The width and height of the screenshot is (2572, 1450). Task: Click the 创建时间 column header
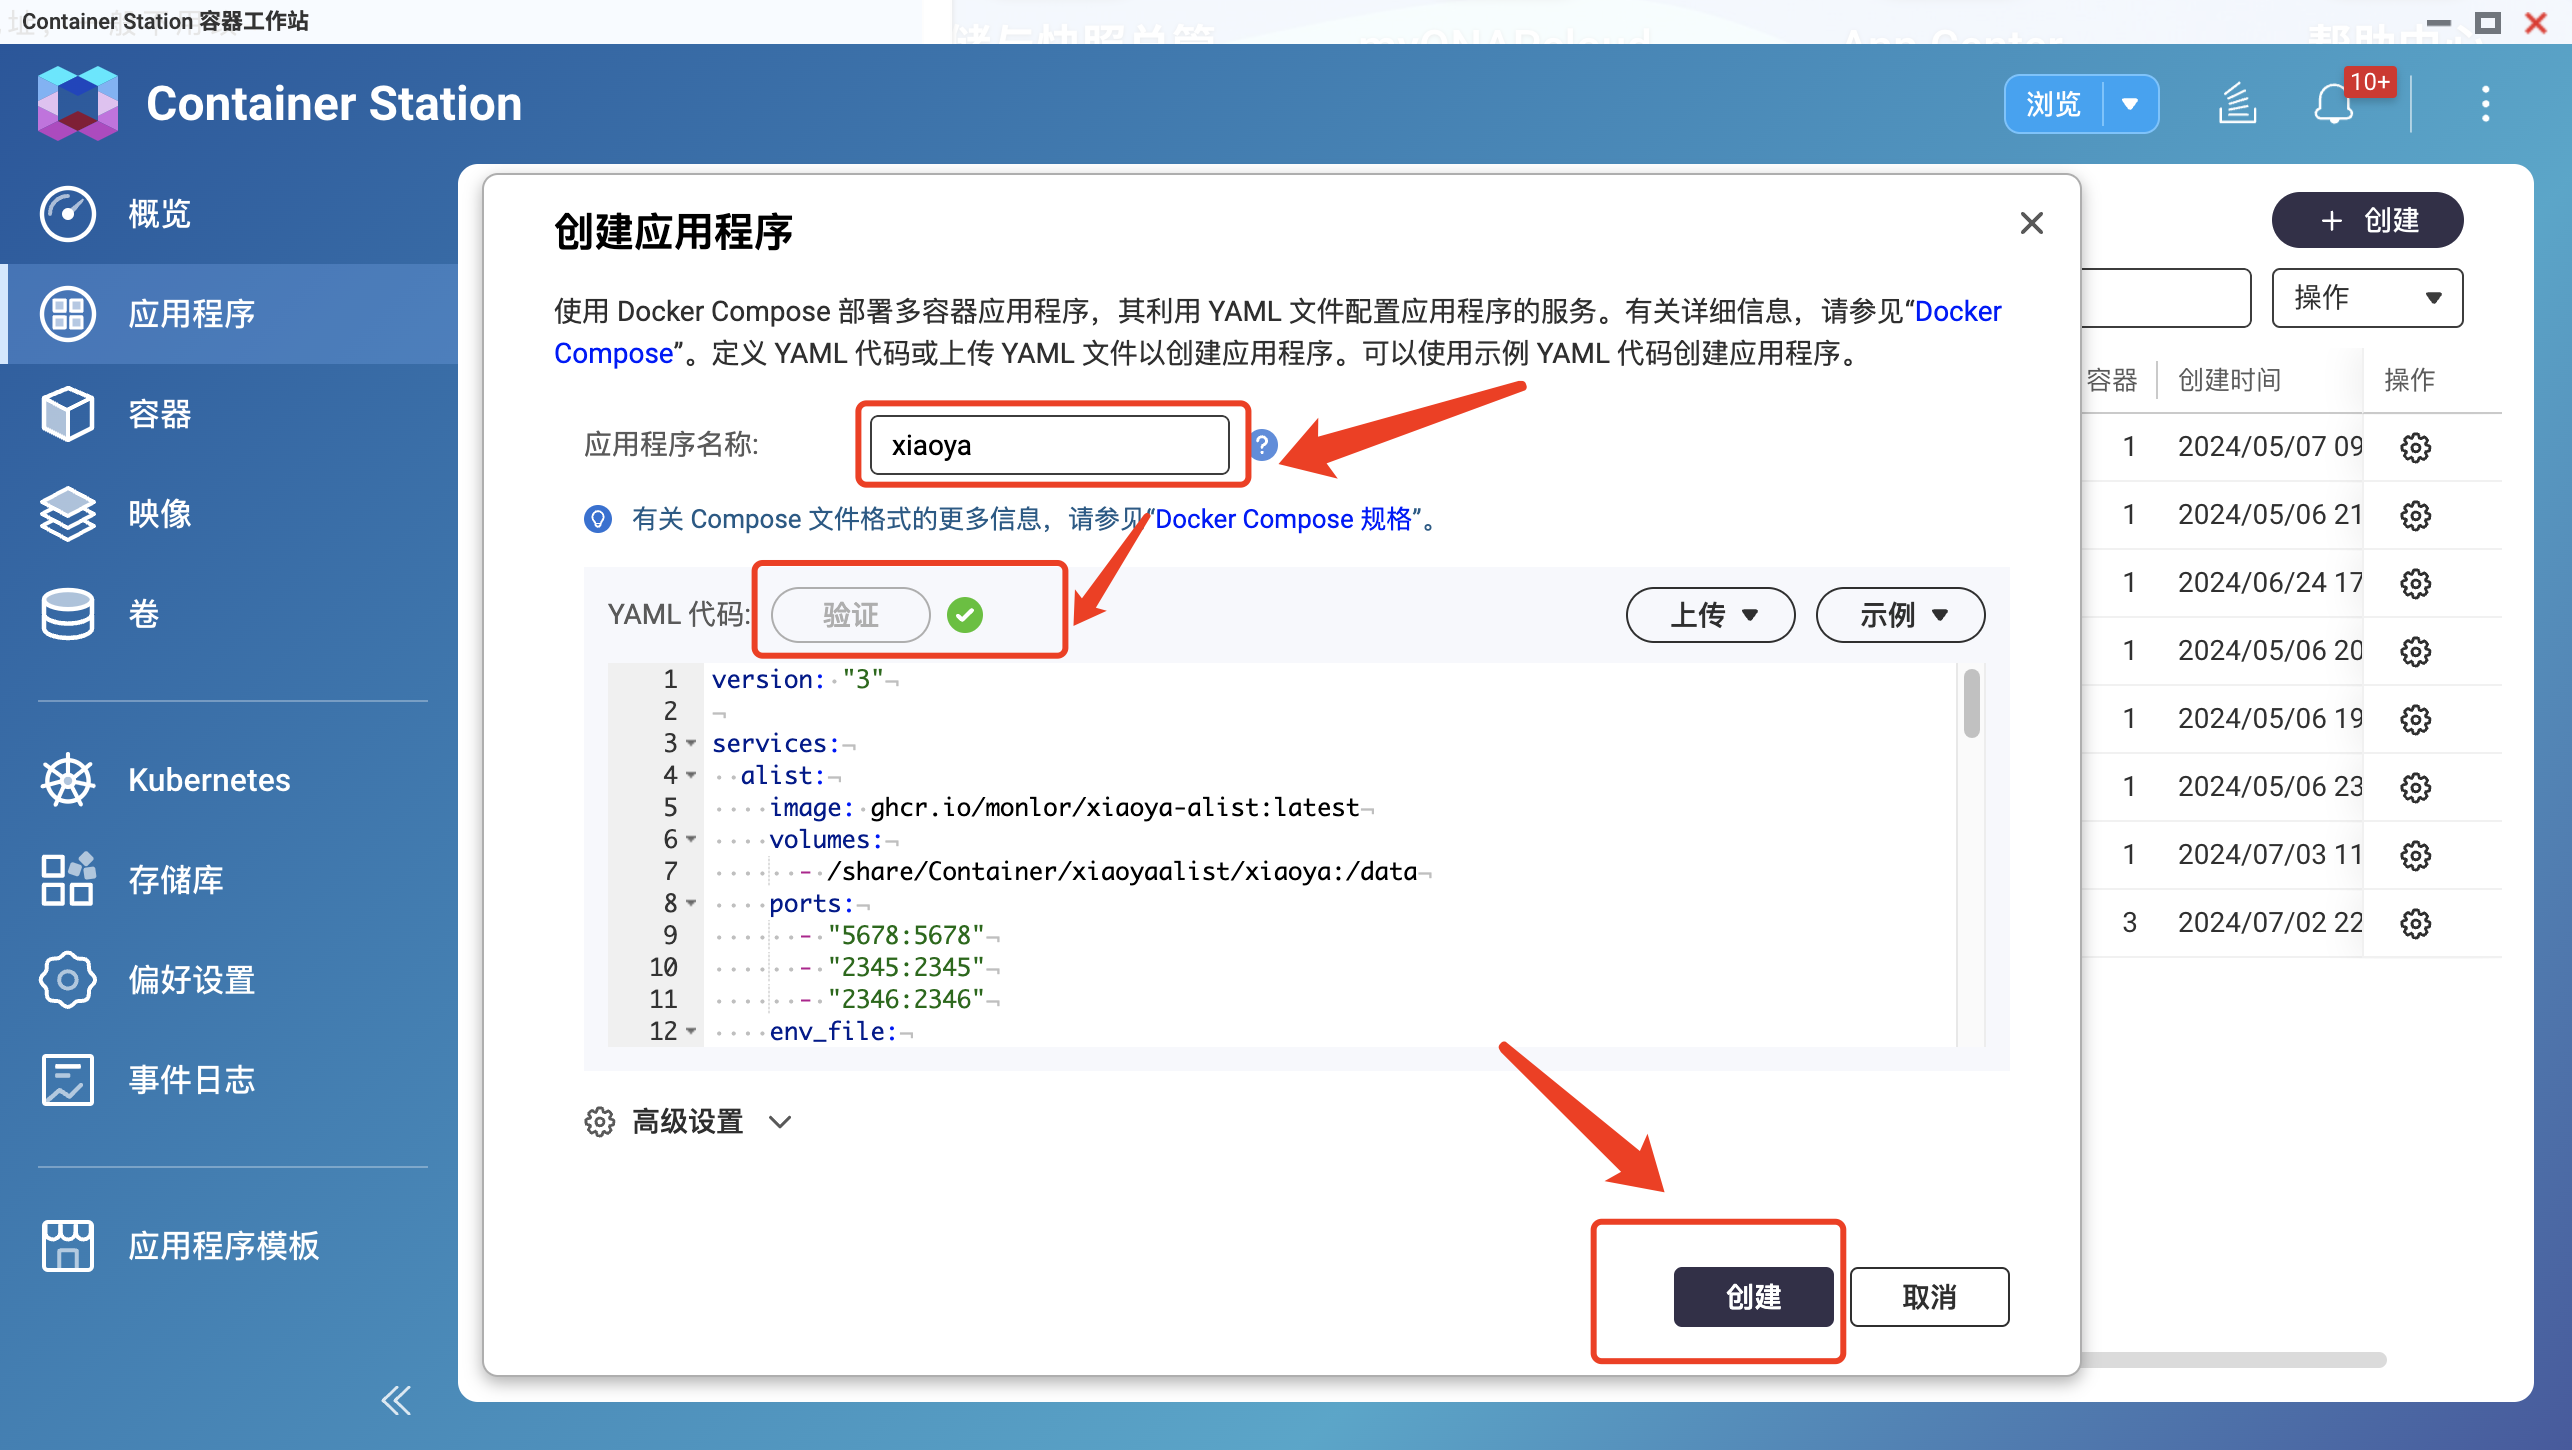2230,380
